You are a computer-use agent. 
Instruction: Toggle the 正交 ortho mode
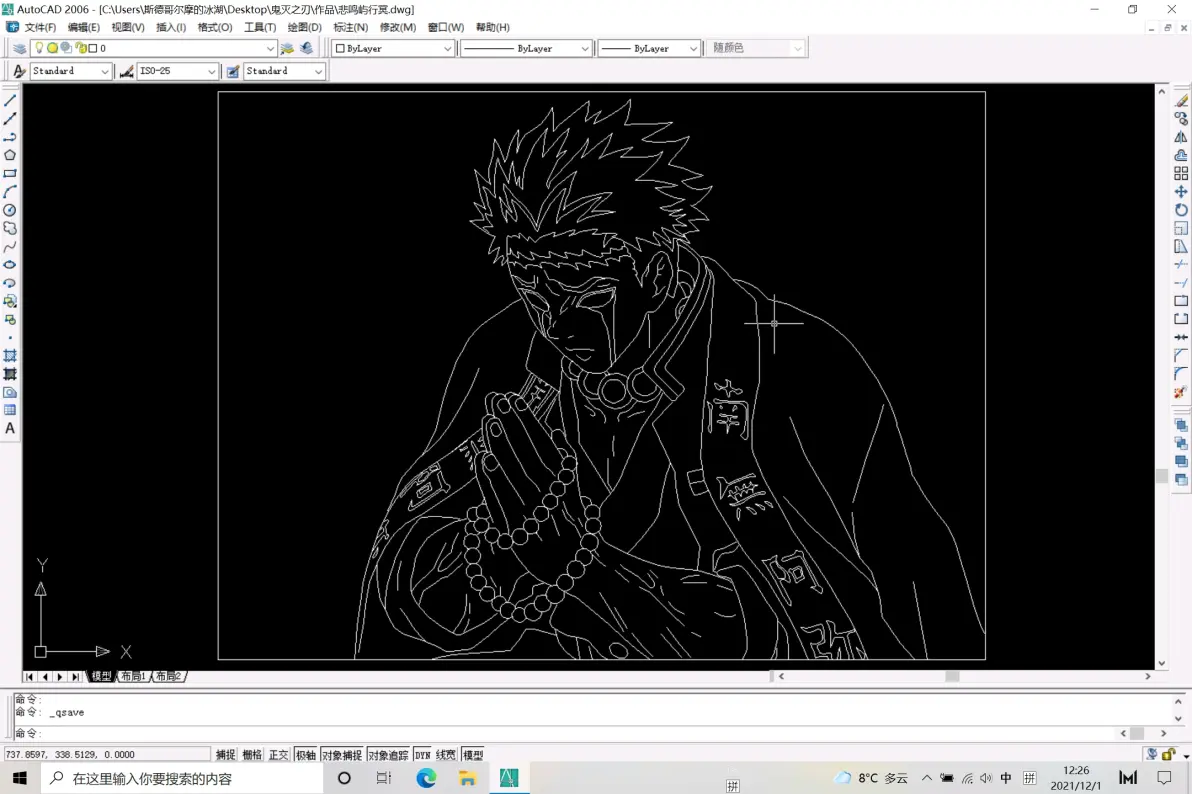click(x=279, y=754)
